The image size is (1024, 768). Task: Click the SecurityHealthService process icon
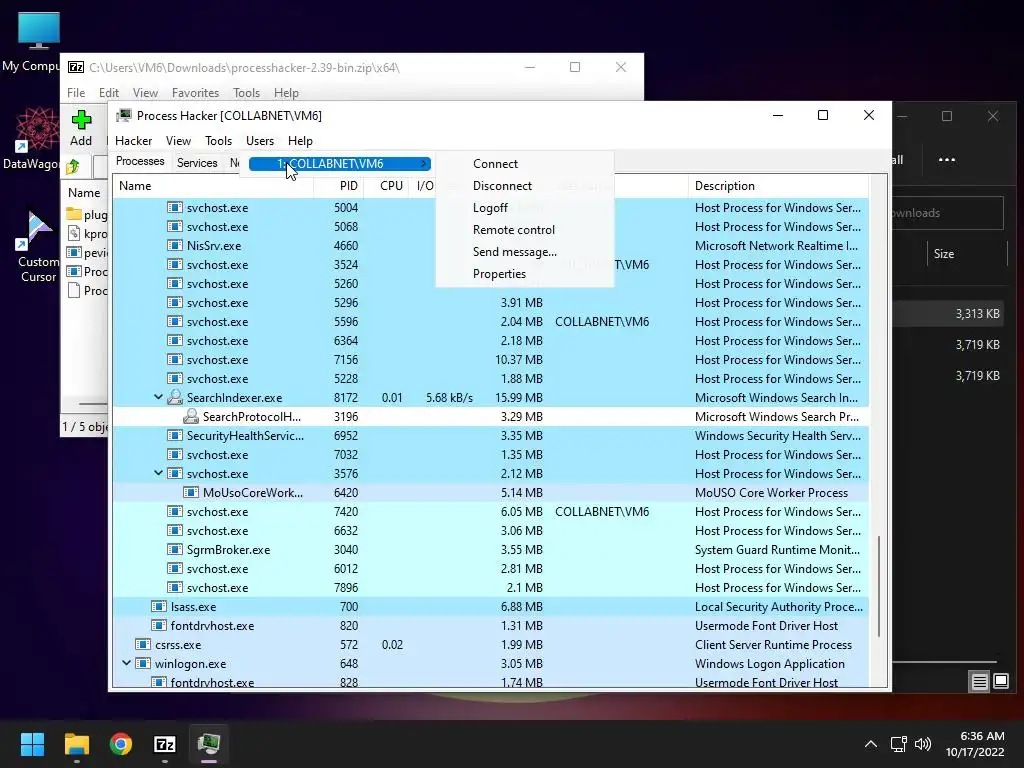[x=174, y=436]
